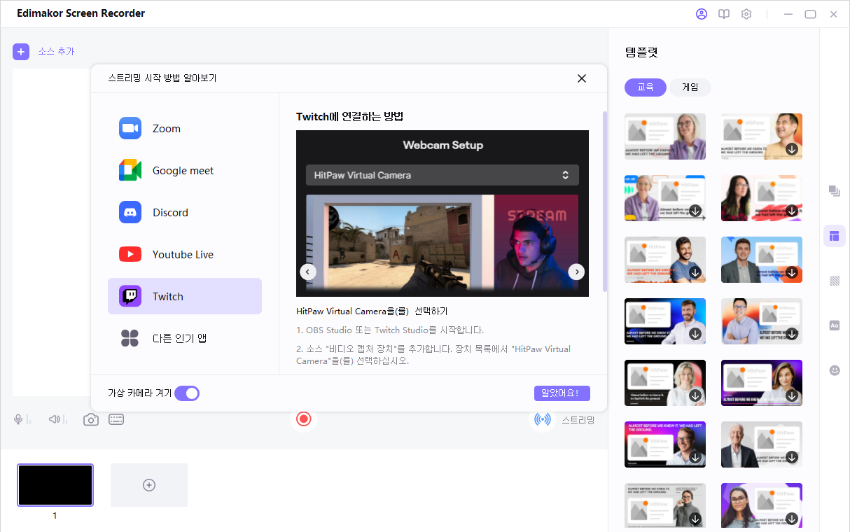
Task: Open the hatched background icon in sidebar
Action: 834,281
